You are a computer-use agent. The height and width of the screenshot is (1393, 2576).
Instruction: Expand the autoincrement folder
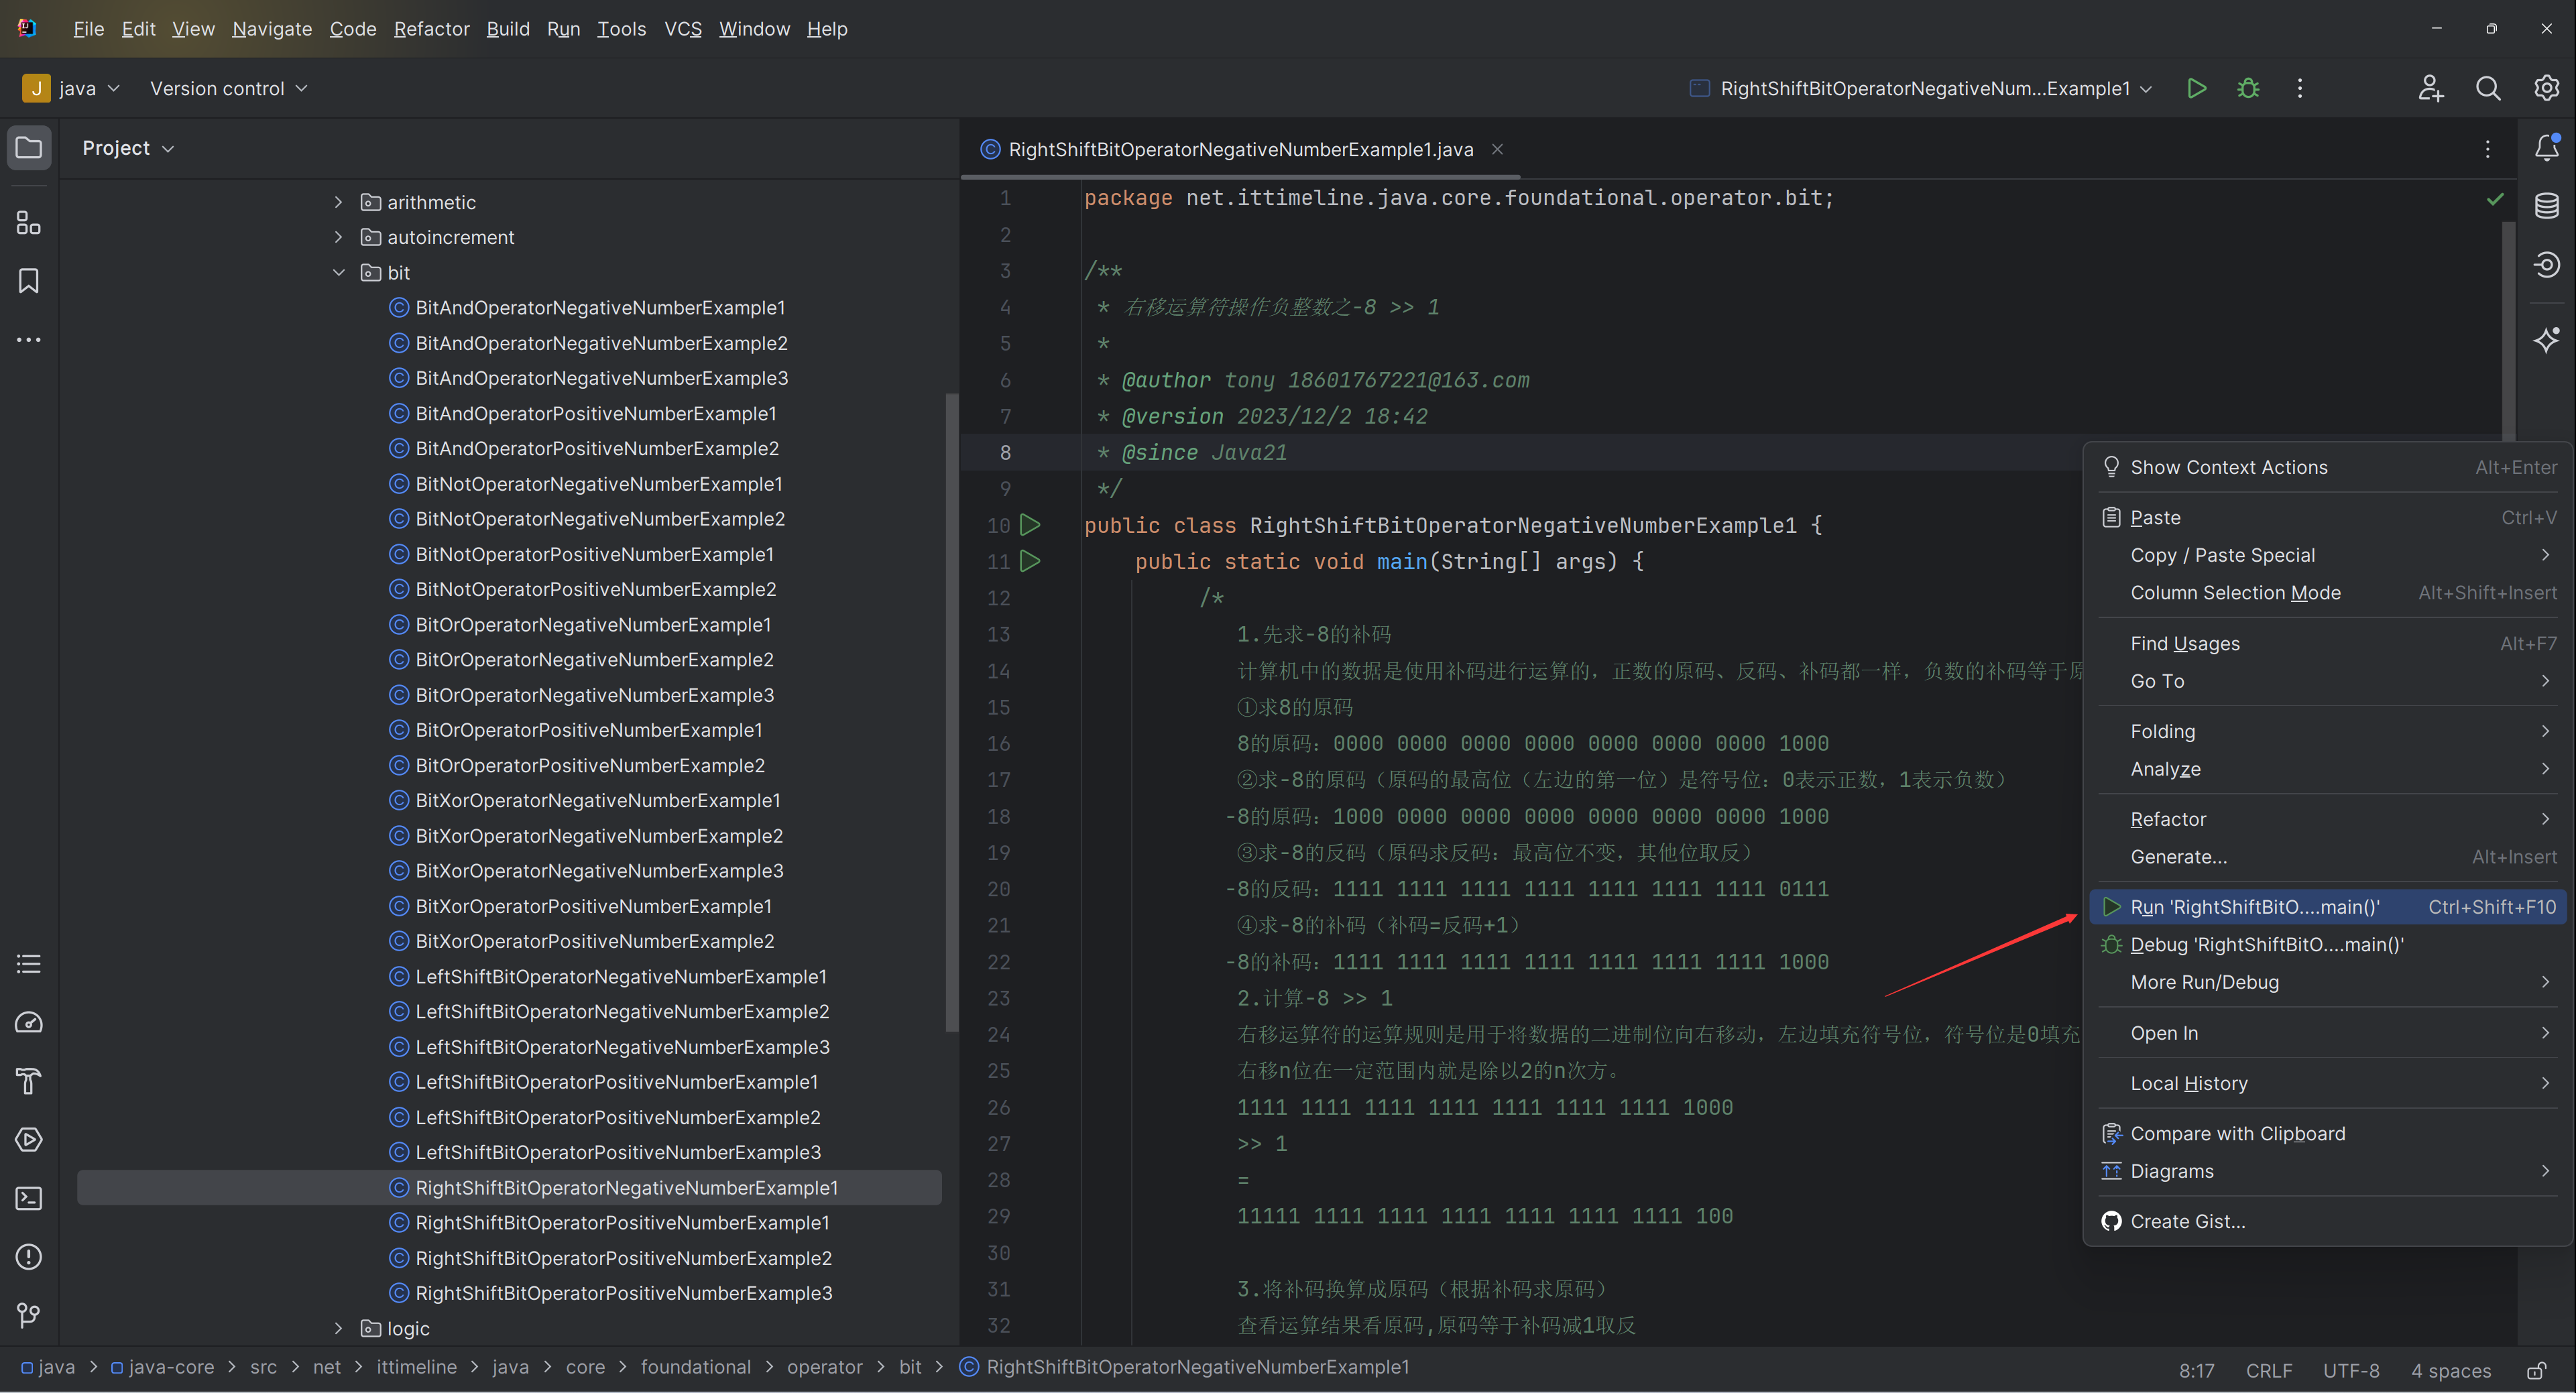338,237
